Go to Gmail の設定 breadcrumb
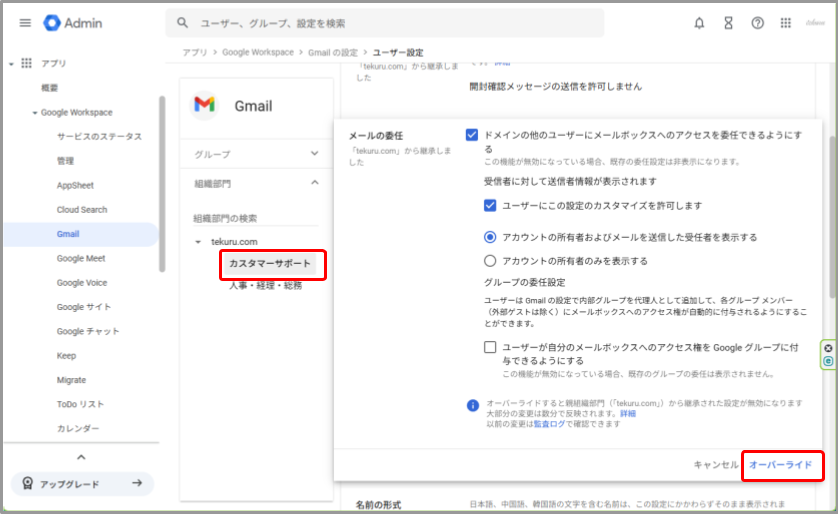 (x=332, y=52)
